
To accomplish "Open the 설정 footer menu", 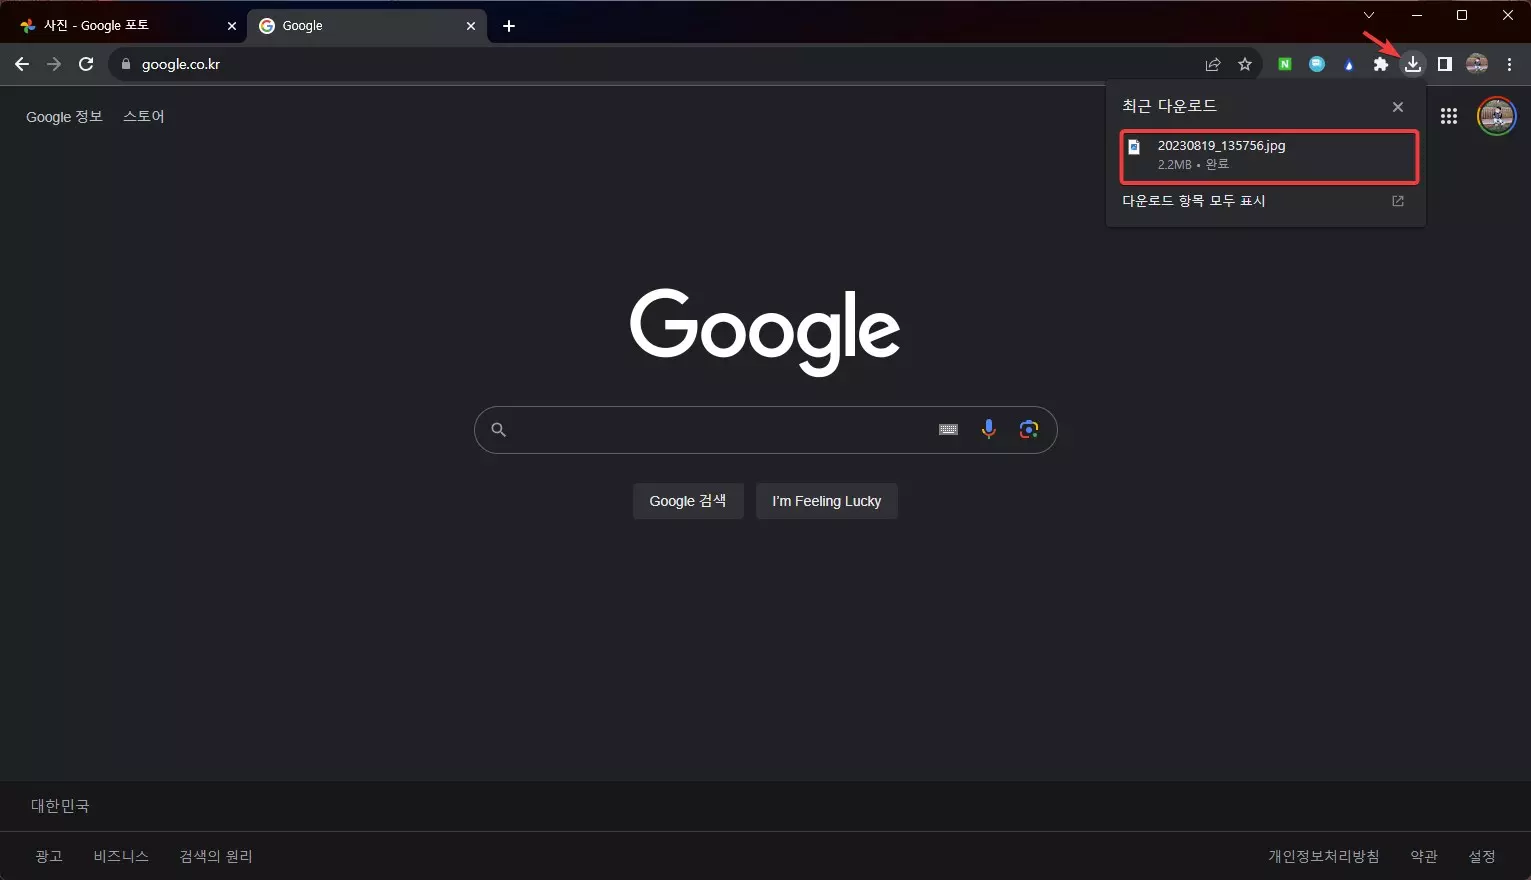I will 1482,856.
